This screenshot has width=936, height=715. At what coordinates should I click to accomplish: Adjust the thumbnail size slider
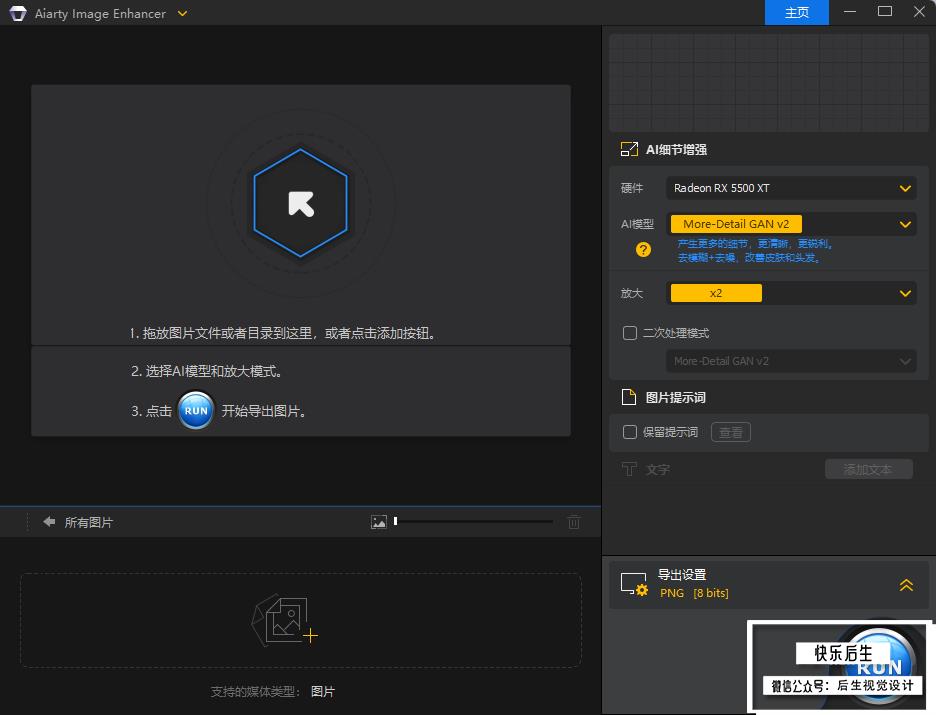(473, 522)
